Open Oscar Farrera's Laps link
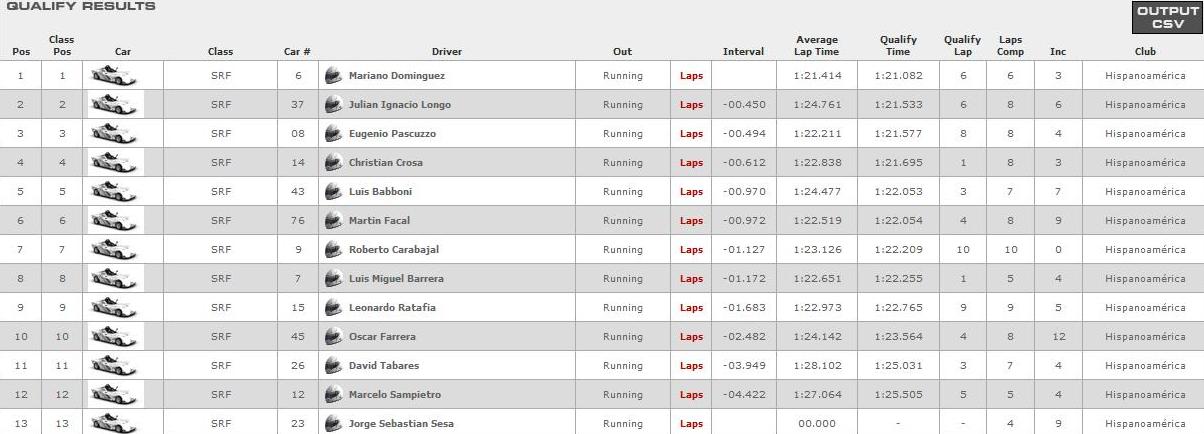The height and width of the screenshot is (434, 1204). pyautogui.click(x=691, y=337)
